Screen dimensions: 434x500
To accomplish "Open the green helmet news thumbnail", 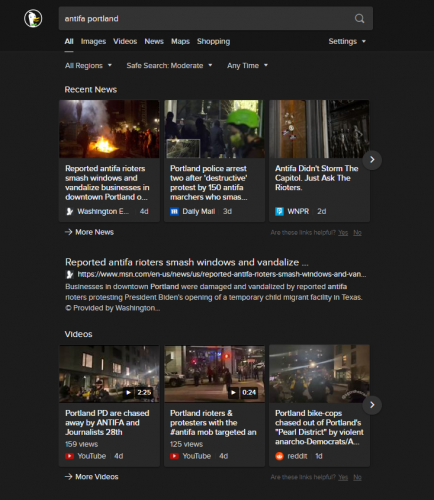I will [214, 129].
